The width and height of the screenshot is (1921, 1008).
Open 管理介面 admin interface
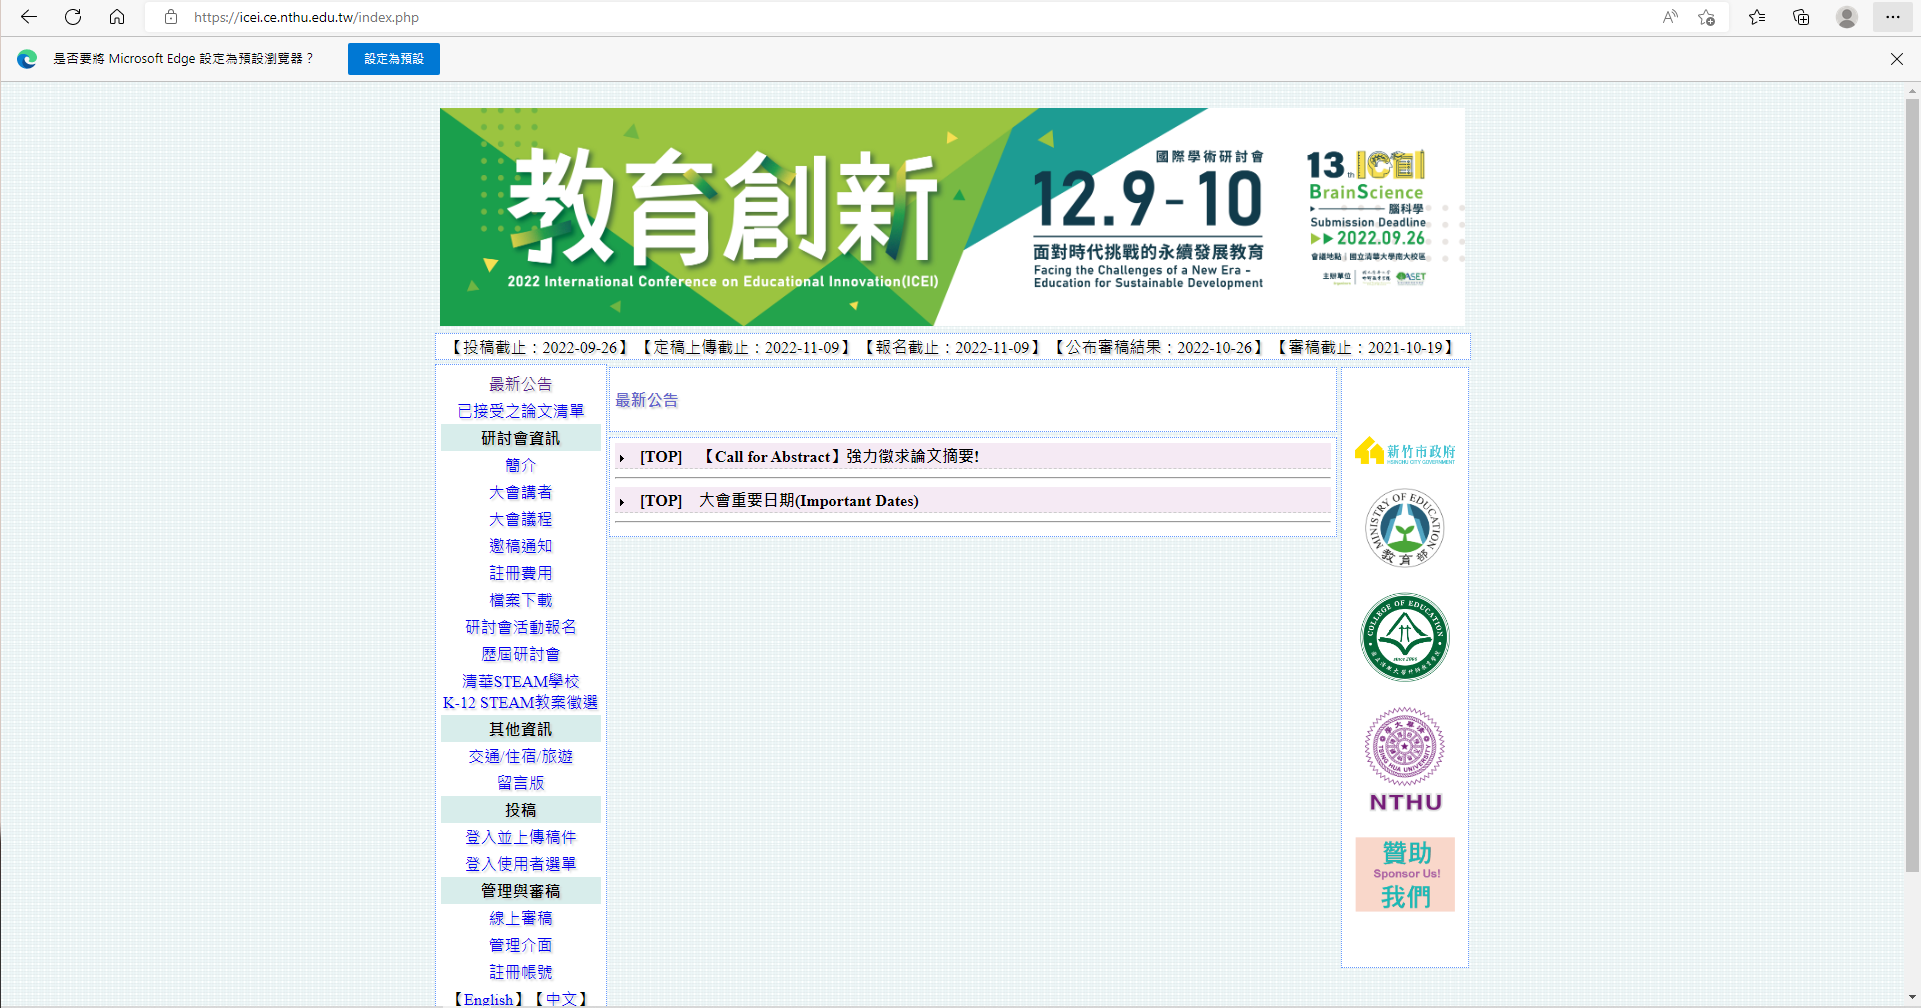click(520, 945)
